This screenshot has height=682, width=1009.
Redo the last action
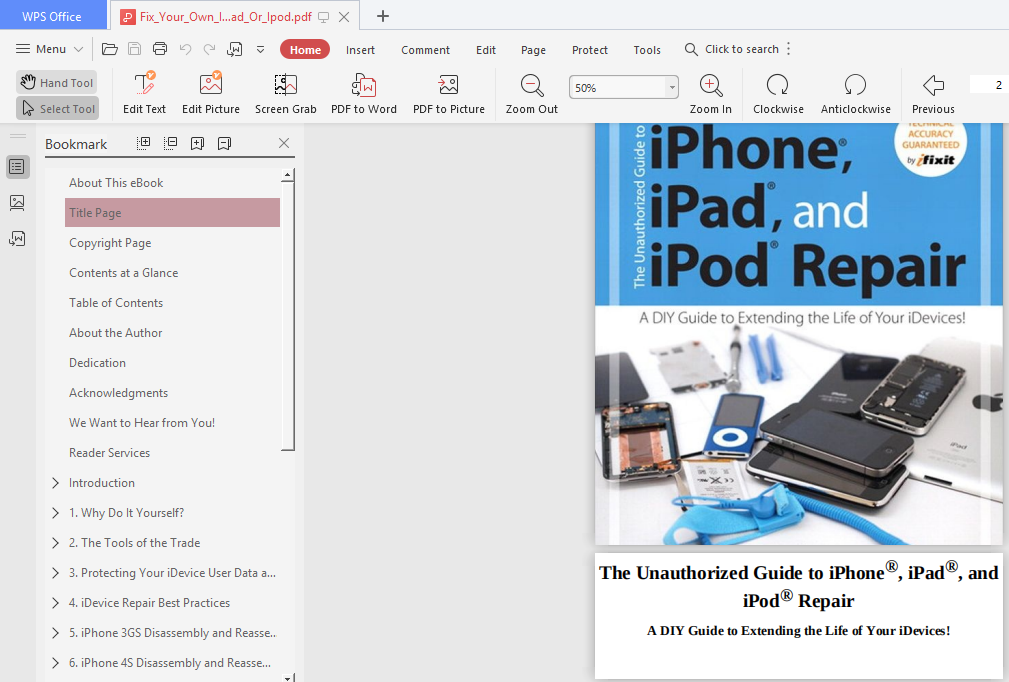click(x=210, y=49)
